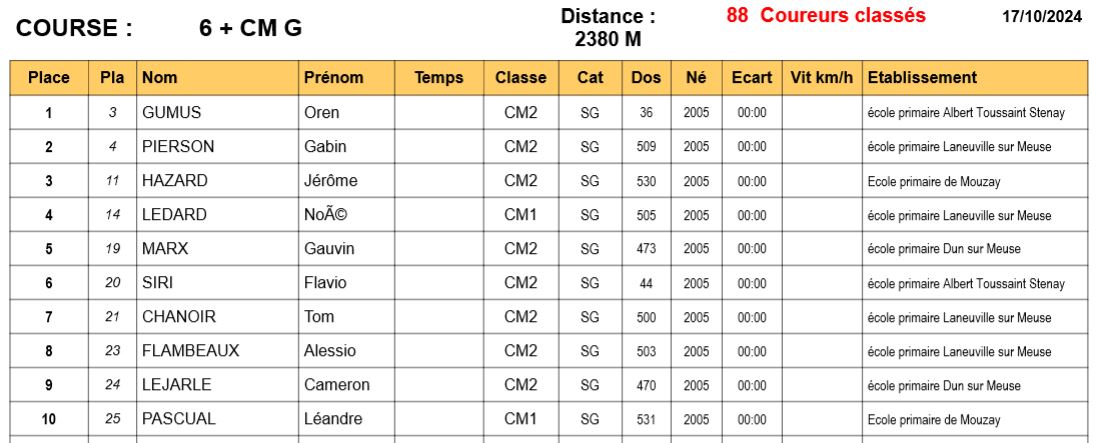Click the Temps column header
Image resolution: width=1097 pixels, height=443 pixels.
pyautogui.click(x=439, y=78)
